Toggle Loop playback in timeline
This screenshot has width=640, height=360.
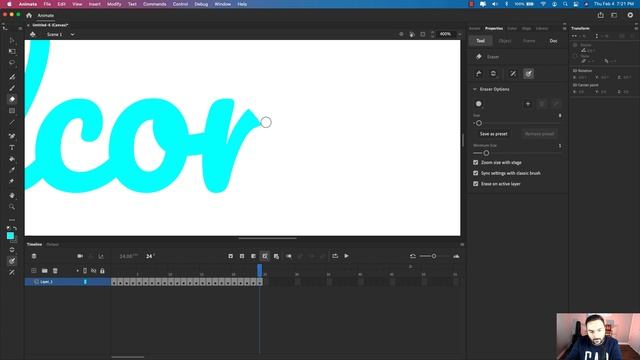click(x=335, y=256)
